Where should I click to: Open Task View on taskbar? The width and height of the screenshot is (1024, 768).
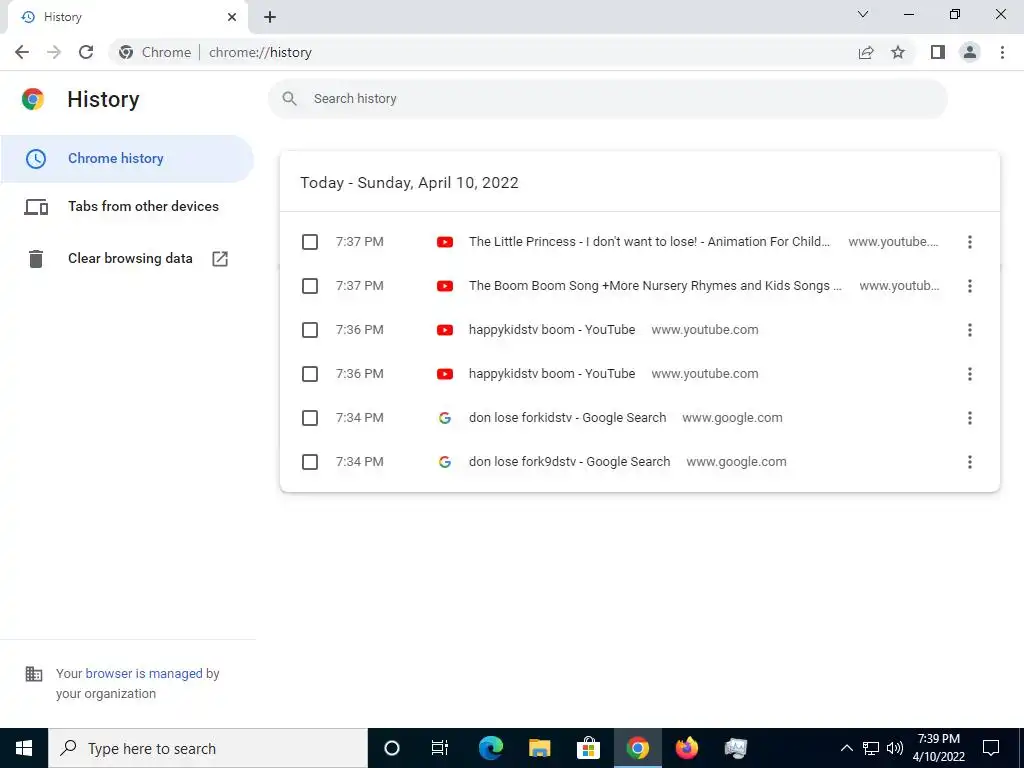440,748
